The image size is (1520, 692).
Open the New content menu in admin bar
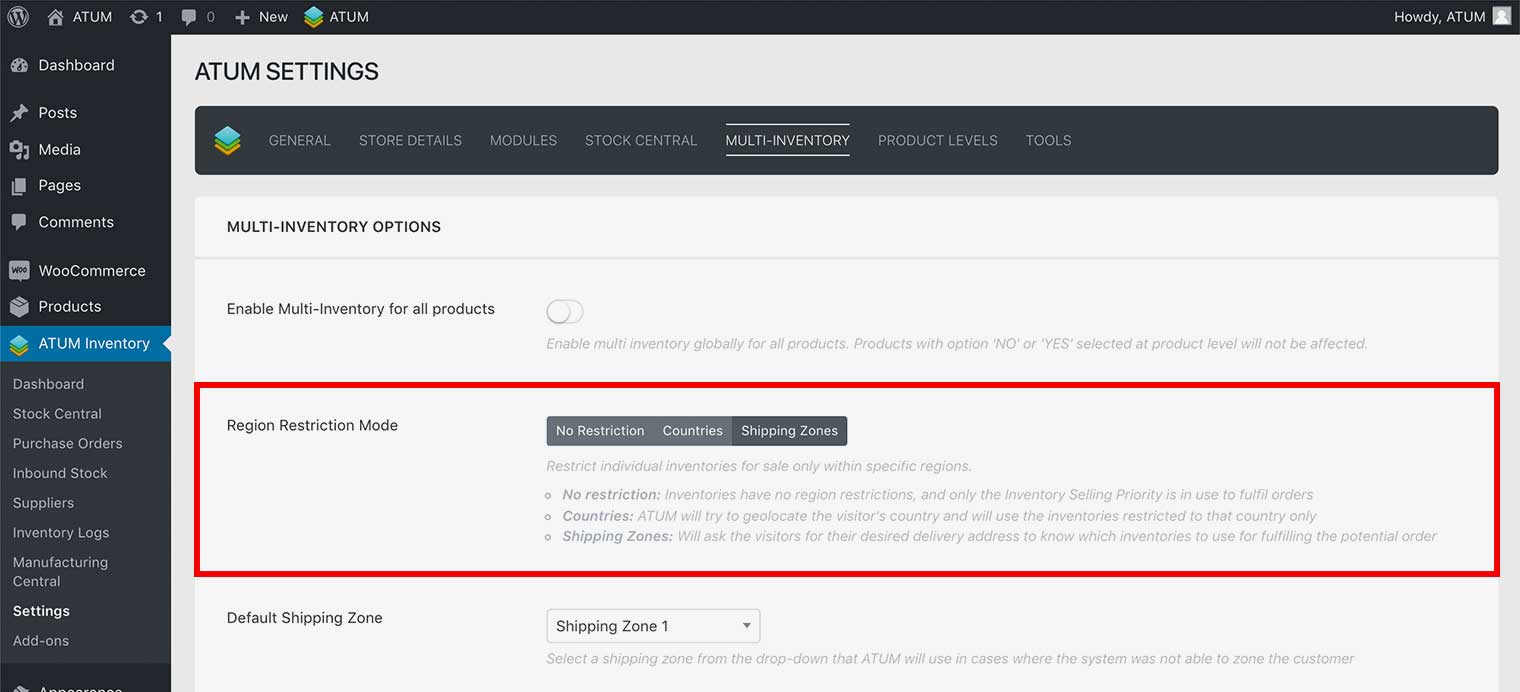coord(261,17)
